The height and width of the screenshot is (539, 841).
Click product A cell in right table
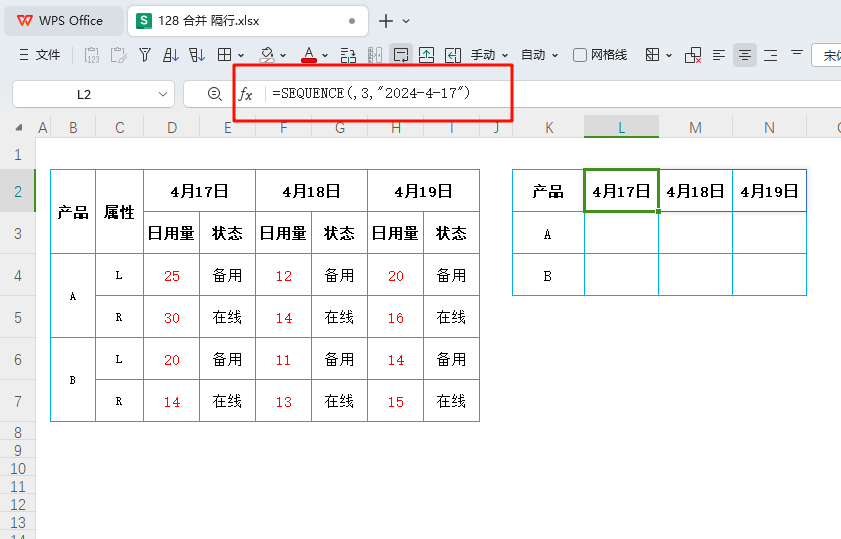point(548,234)
